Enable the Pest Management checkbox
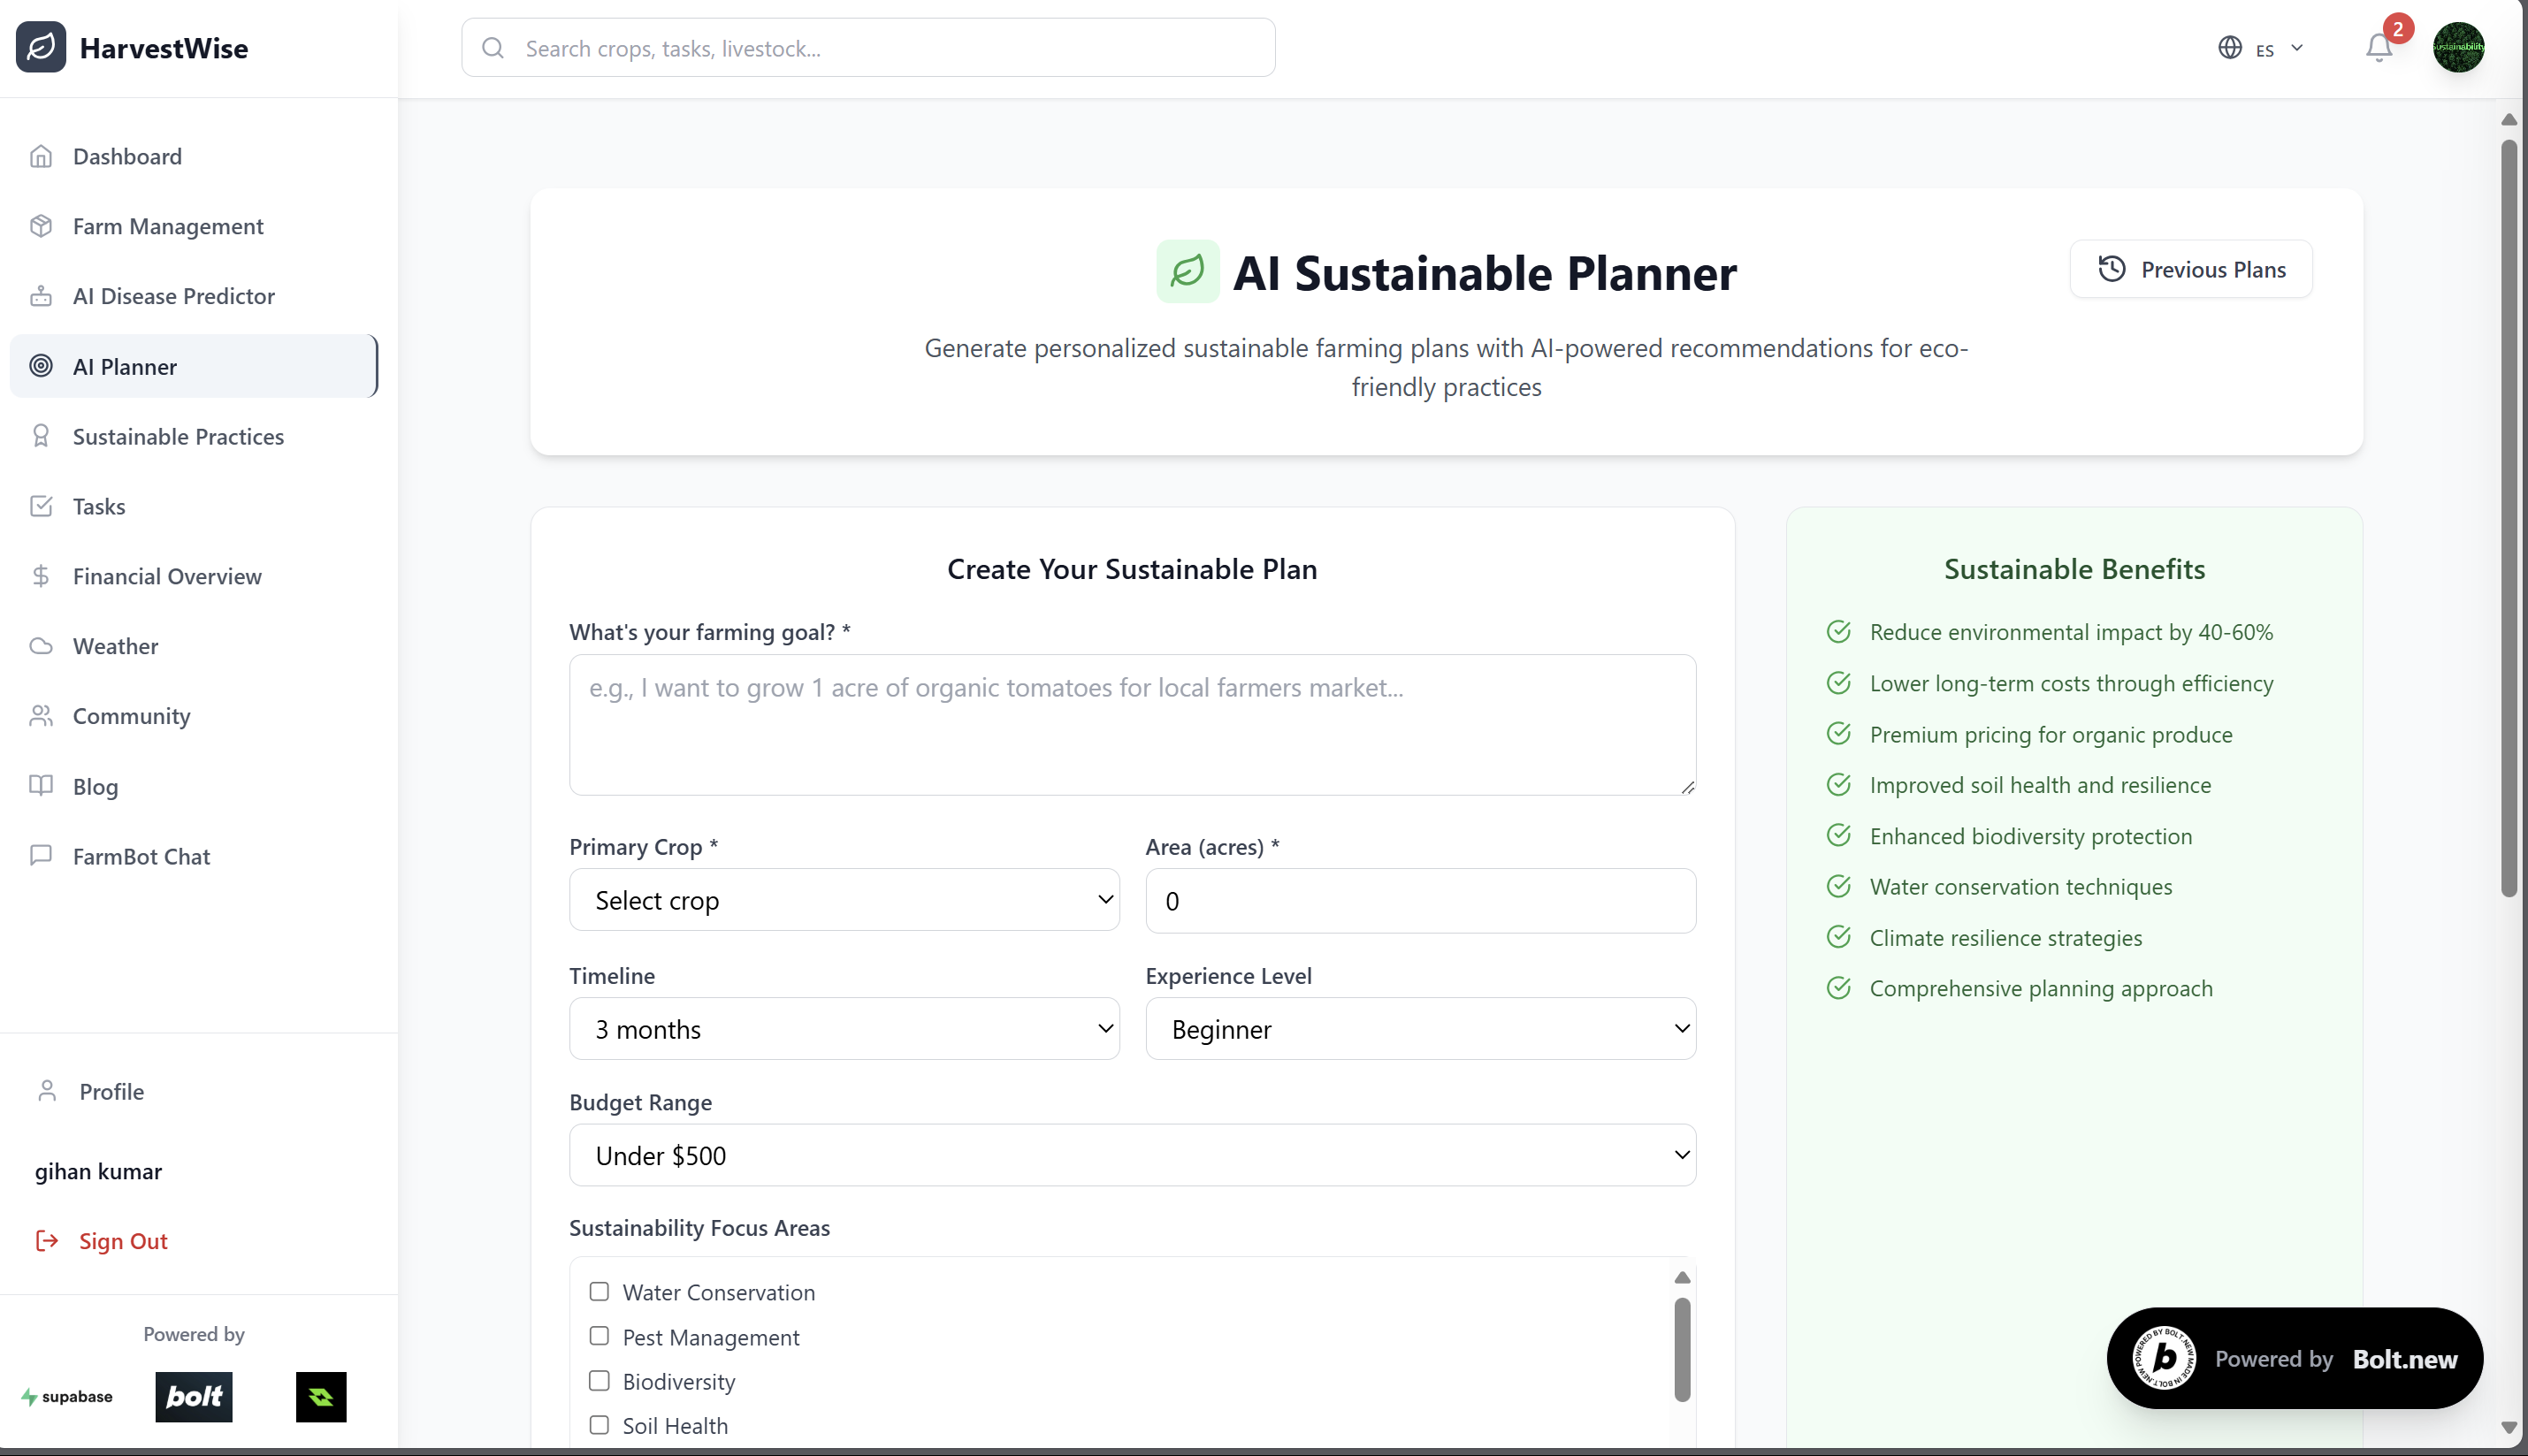 (599, 1336)
